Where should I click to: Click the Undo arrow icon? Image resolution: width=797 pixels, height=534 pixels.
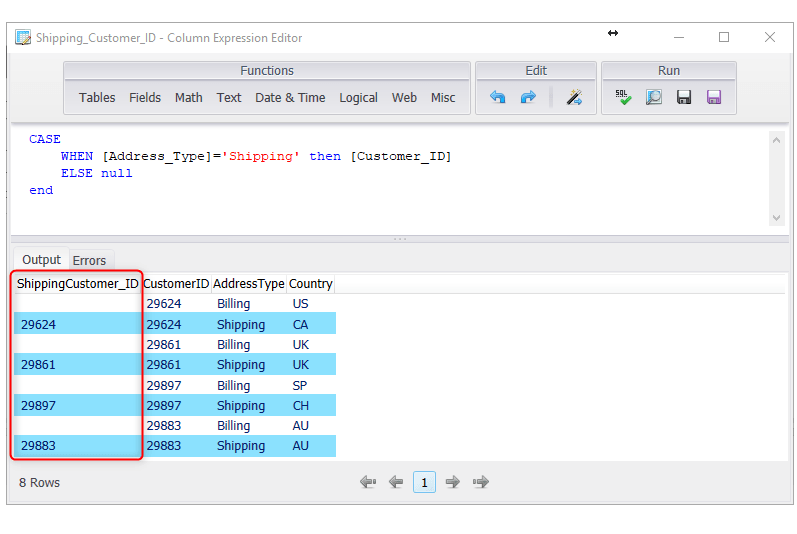498,97
